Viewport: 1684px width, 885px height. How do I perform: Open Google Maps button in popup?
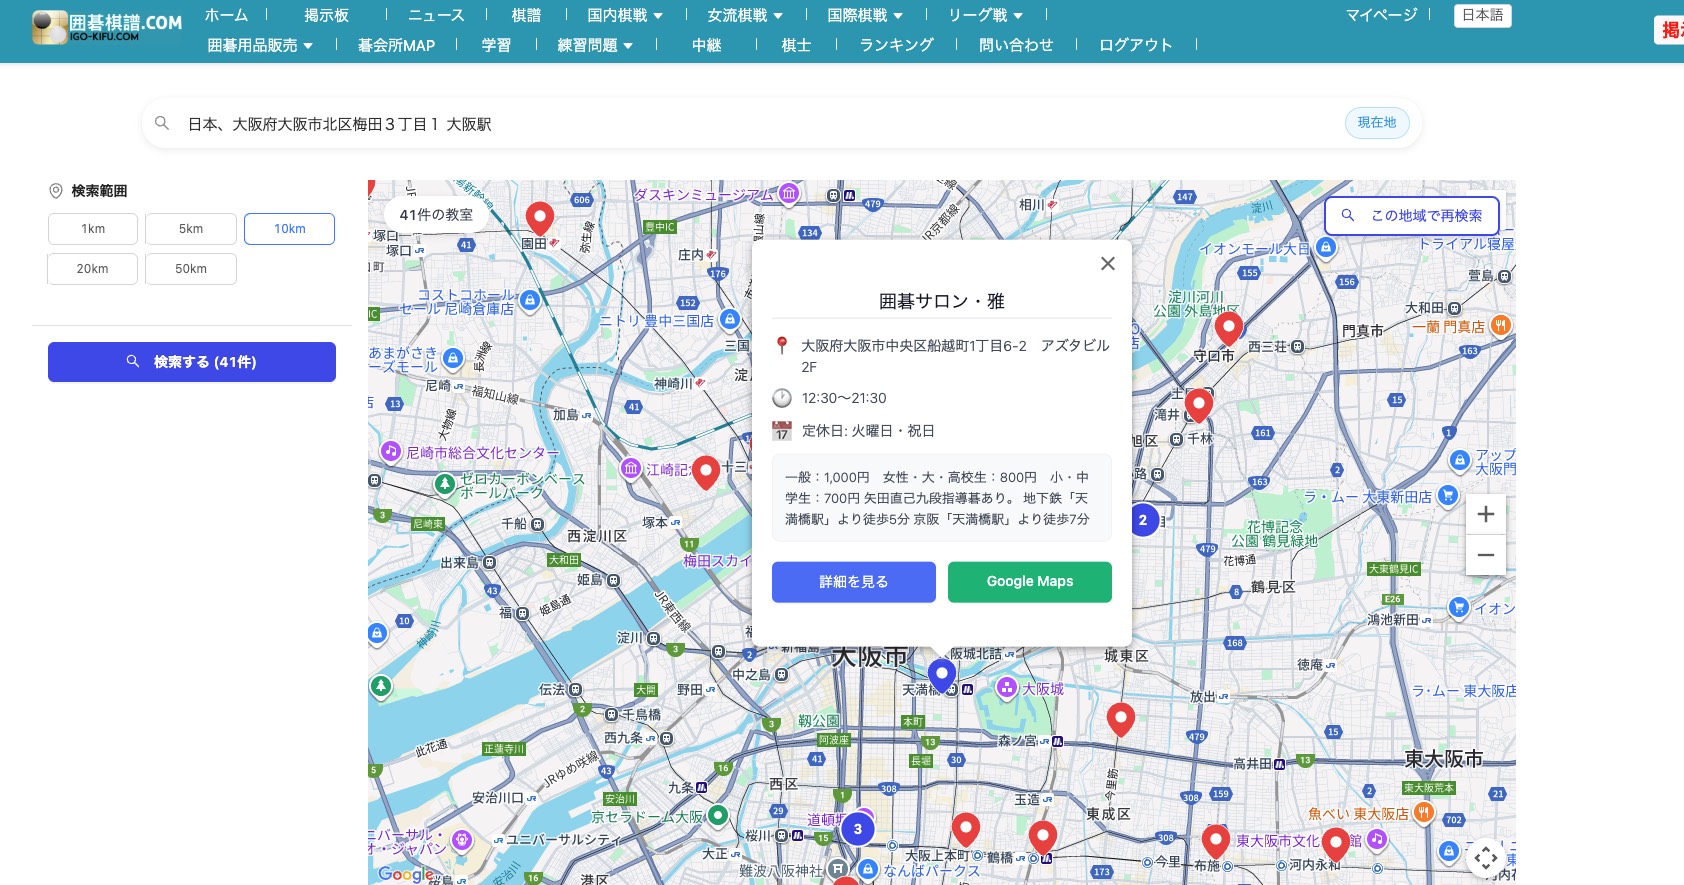click(1030, 582)
